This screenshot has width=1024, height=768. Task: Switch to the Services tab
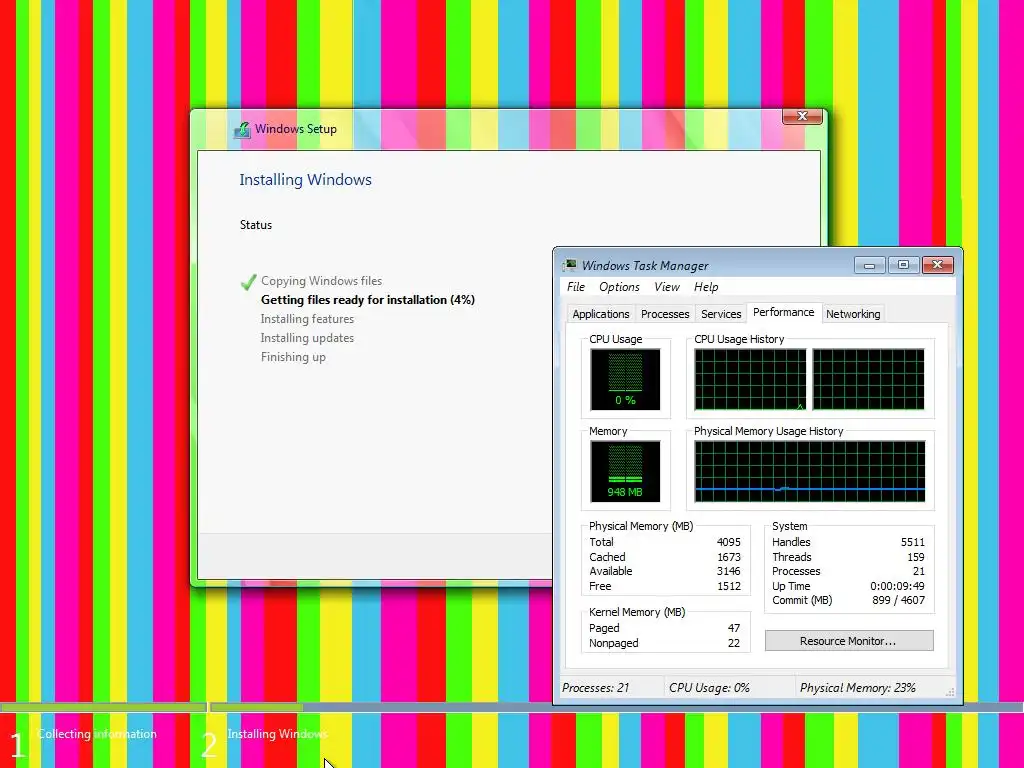(721, 314)
